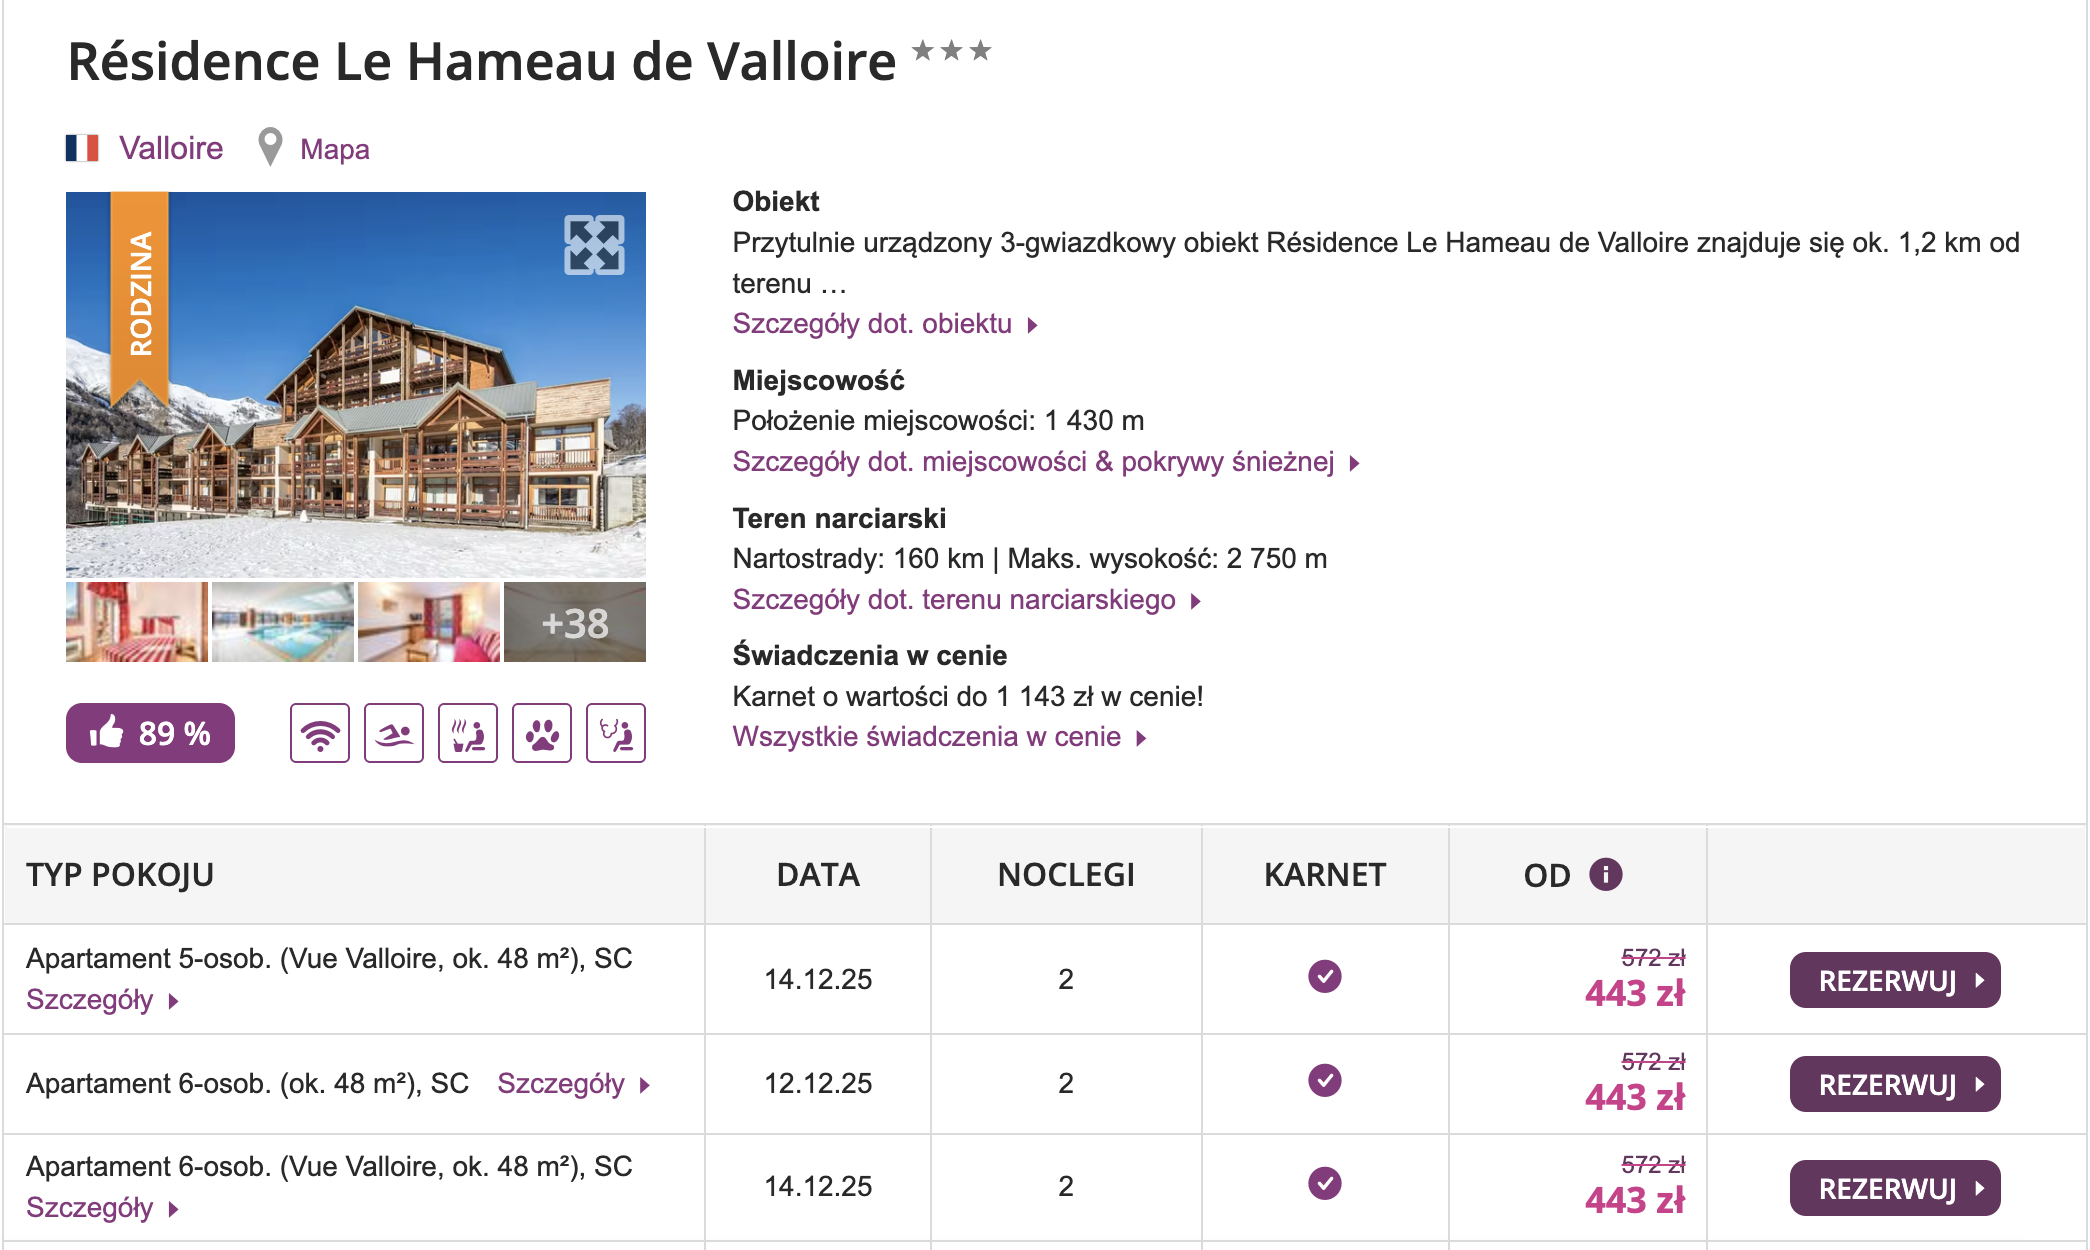Screen dimensions: 2090x1250
Task: Click the pets allowed paw icon
Action: point(541,733)
